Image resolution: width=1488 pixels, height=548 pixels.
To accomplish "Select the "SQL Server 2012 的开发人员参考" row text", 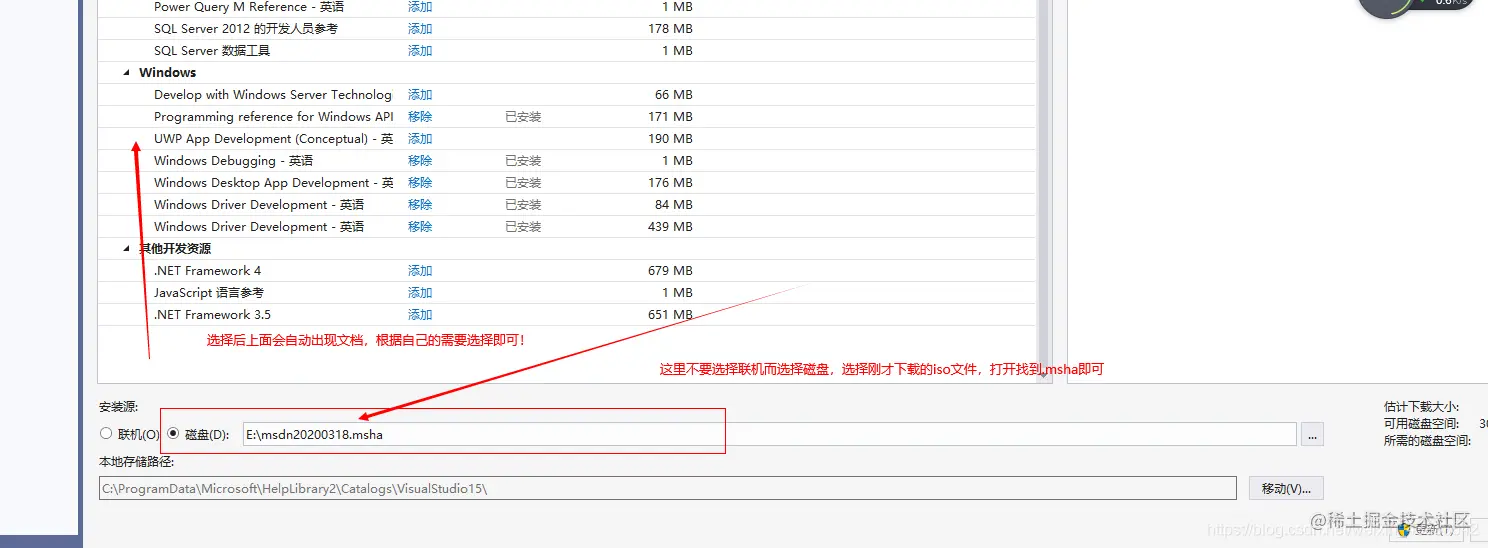I will tap(246, 29).
